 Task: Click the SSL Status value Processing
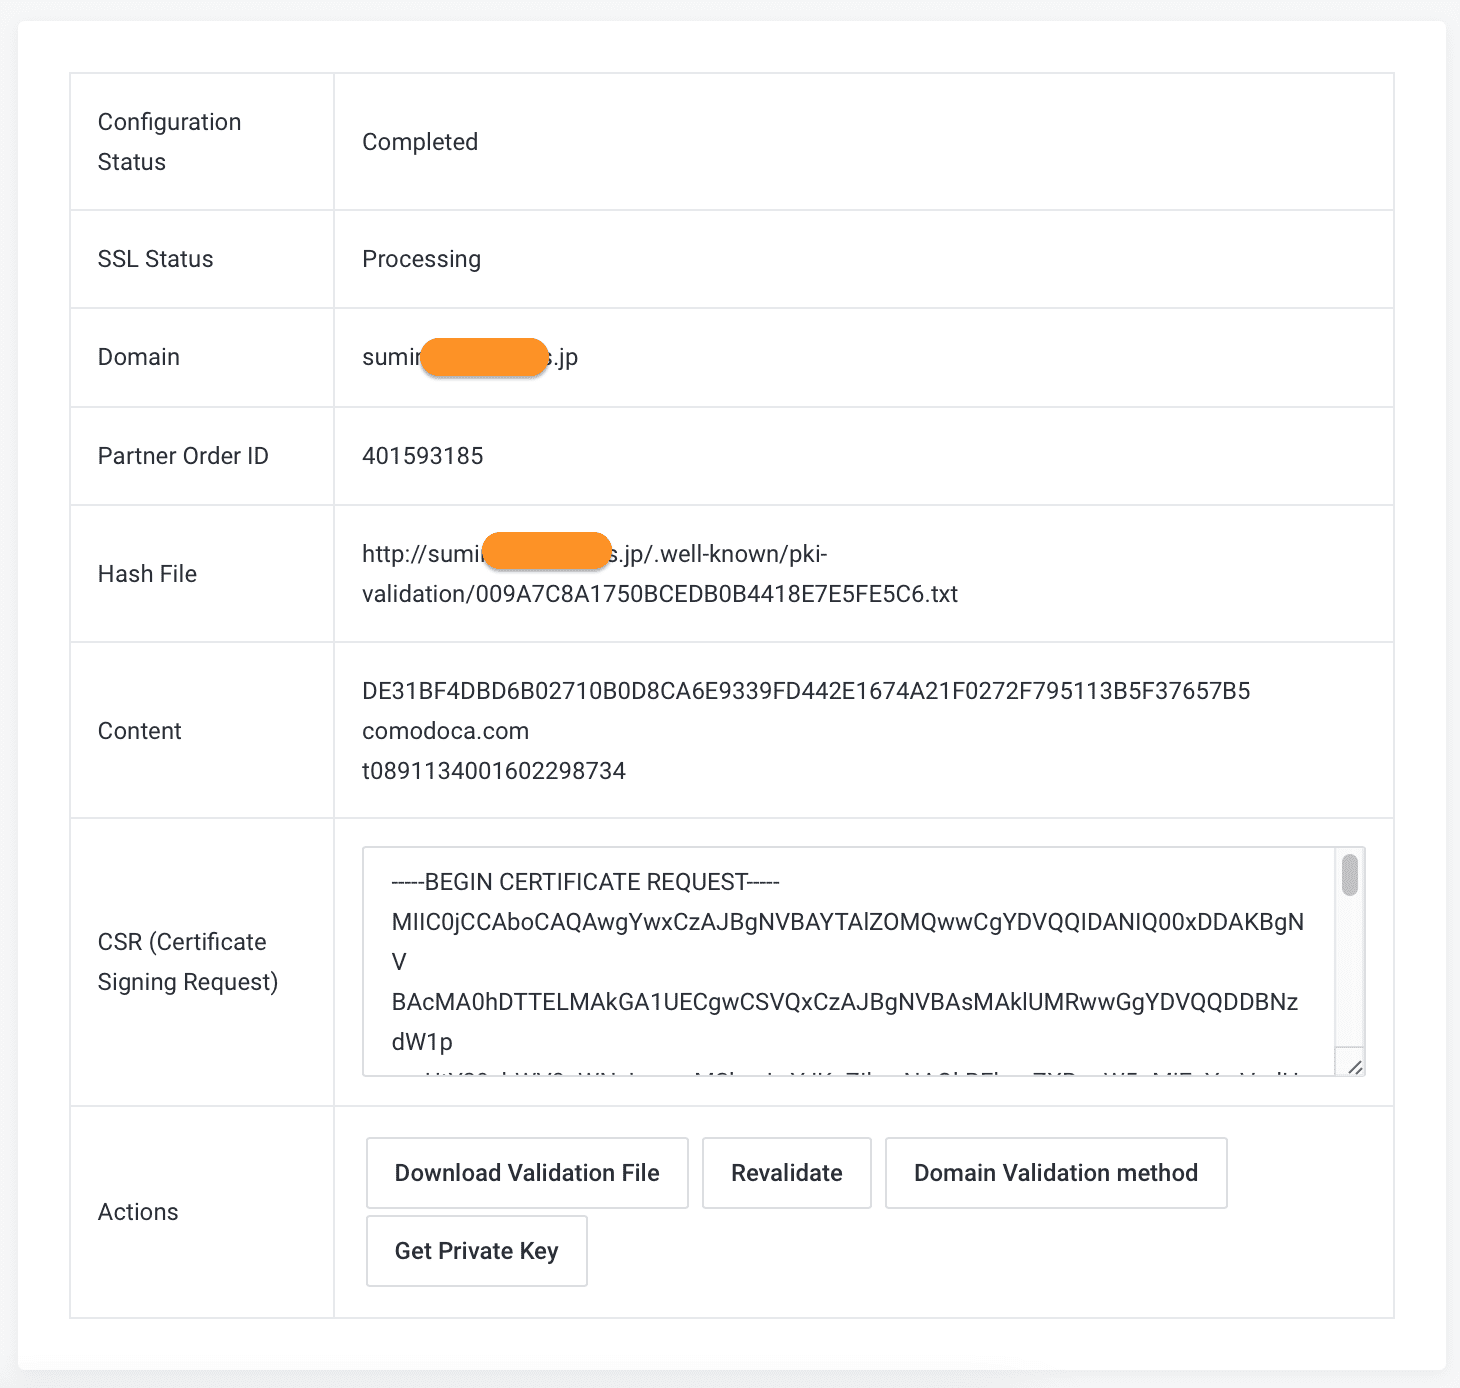421,259
